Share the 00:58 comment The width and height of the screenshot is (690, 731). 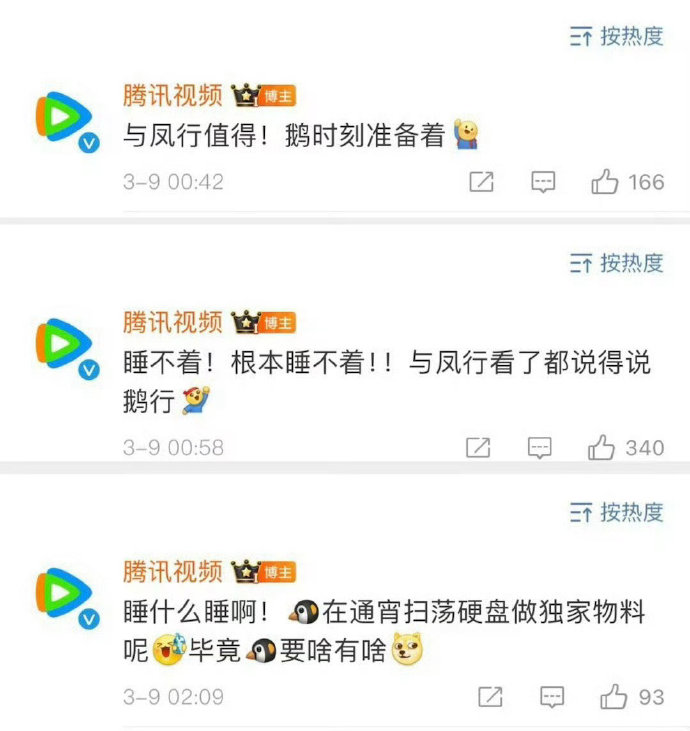[478, 448]
